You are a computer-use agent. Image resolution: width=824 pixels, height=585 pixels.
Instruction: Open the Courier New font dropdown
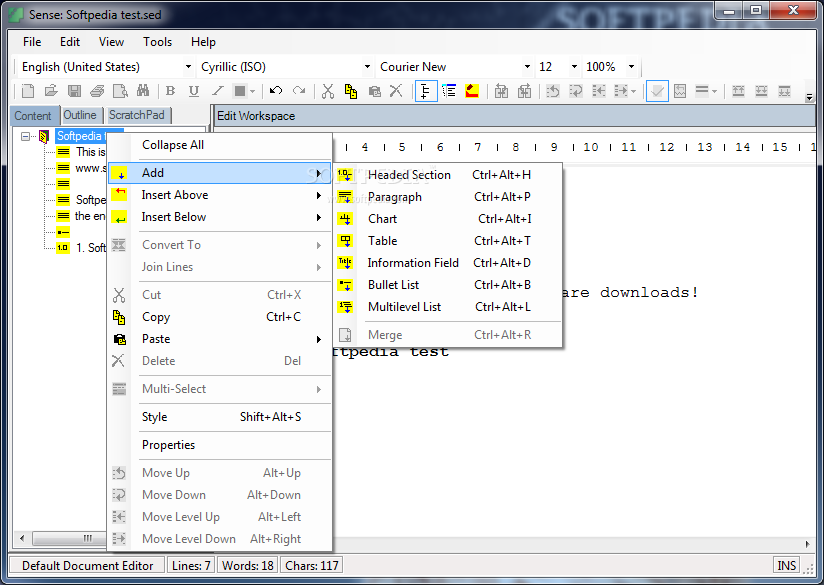(527, 67)
